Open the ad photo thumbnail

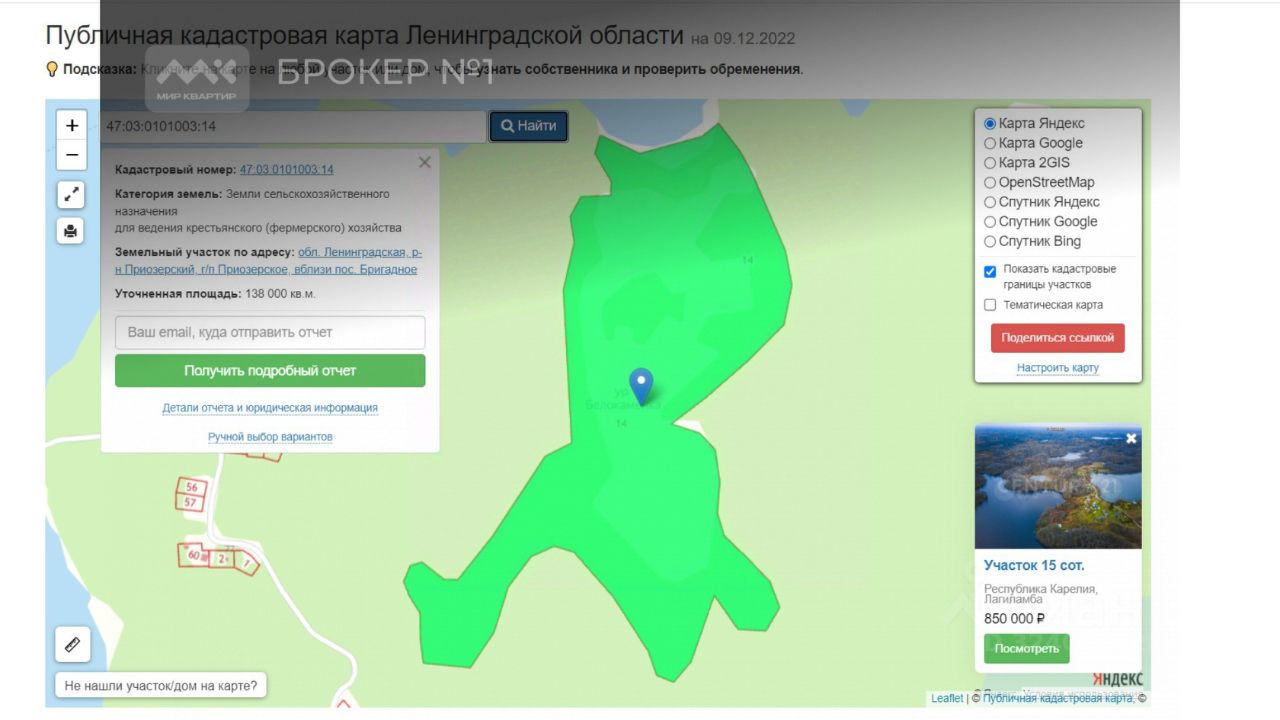click(x=1058, y=486)
